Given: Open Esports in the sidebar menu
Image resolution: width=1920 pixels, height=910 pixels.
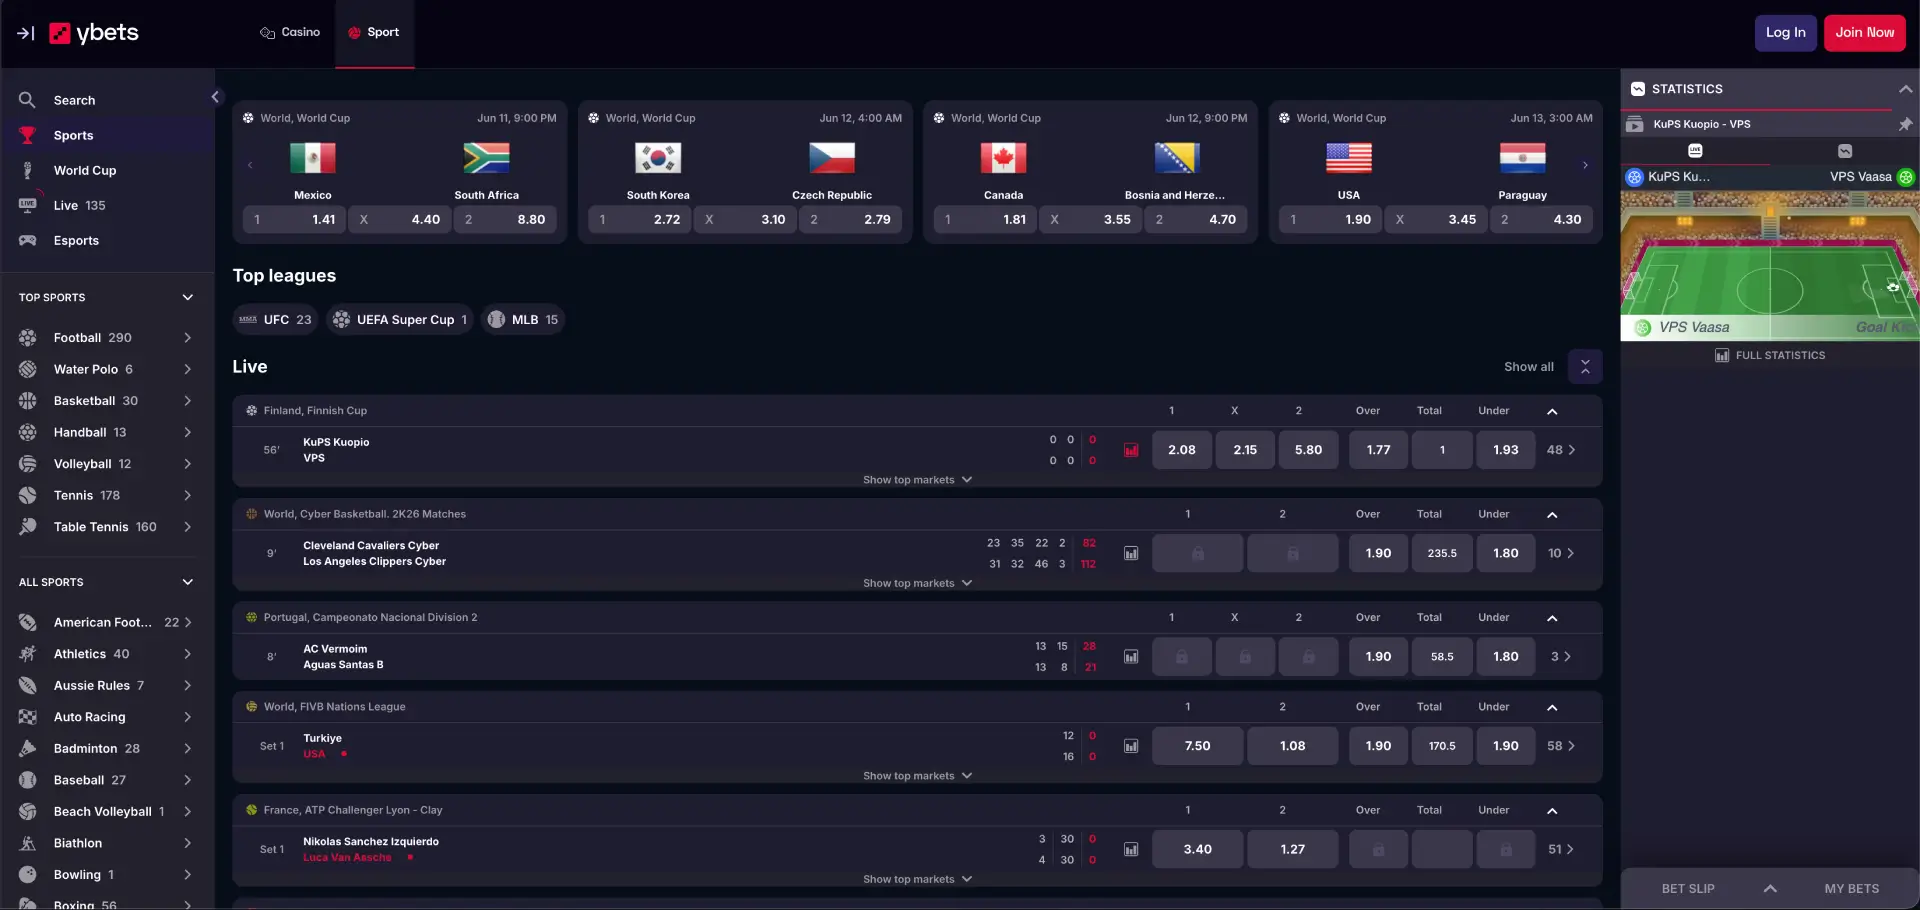Looking at the screenshot, I should point(107,240).
